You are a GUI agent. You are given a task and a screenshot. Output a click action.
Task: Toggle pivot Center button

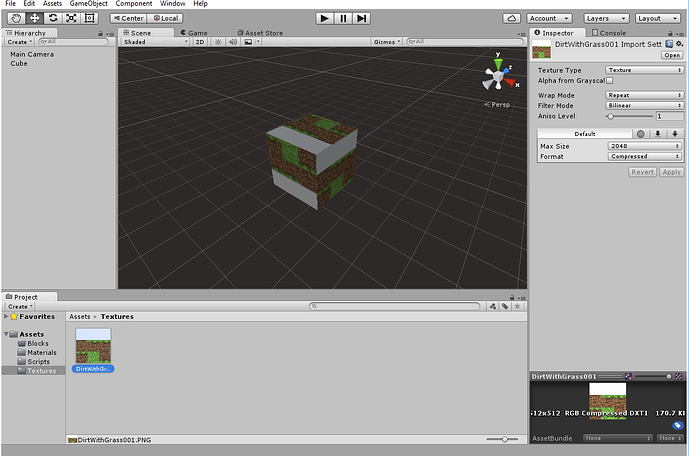pos(128,18)
